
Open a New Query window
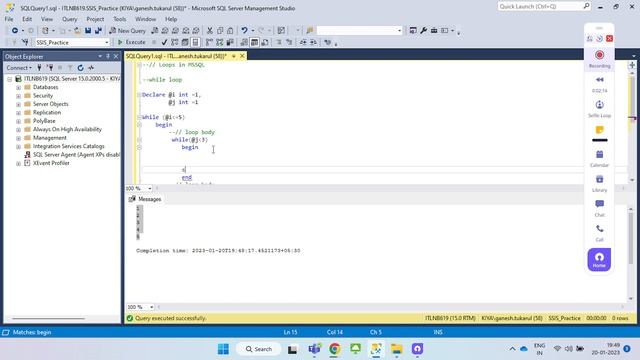[x=128, y=31]
